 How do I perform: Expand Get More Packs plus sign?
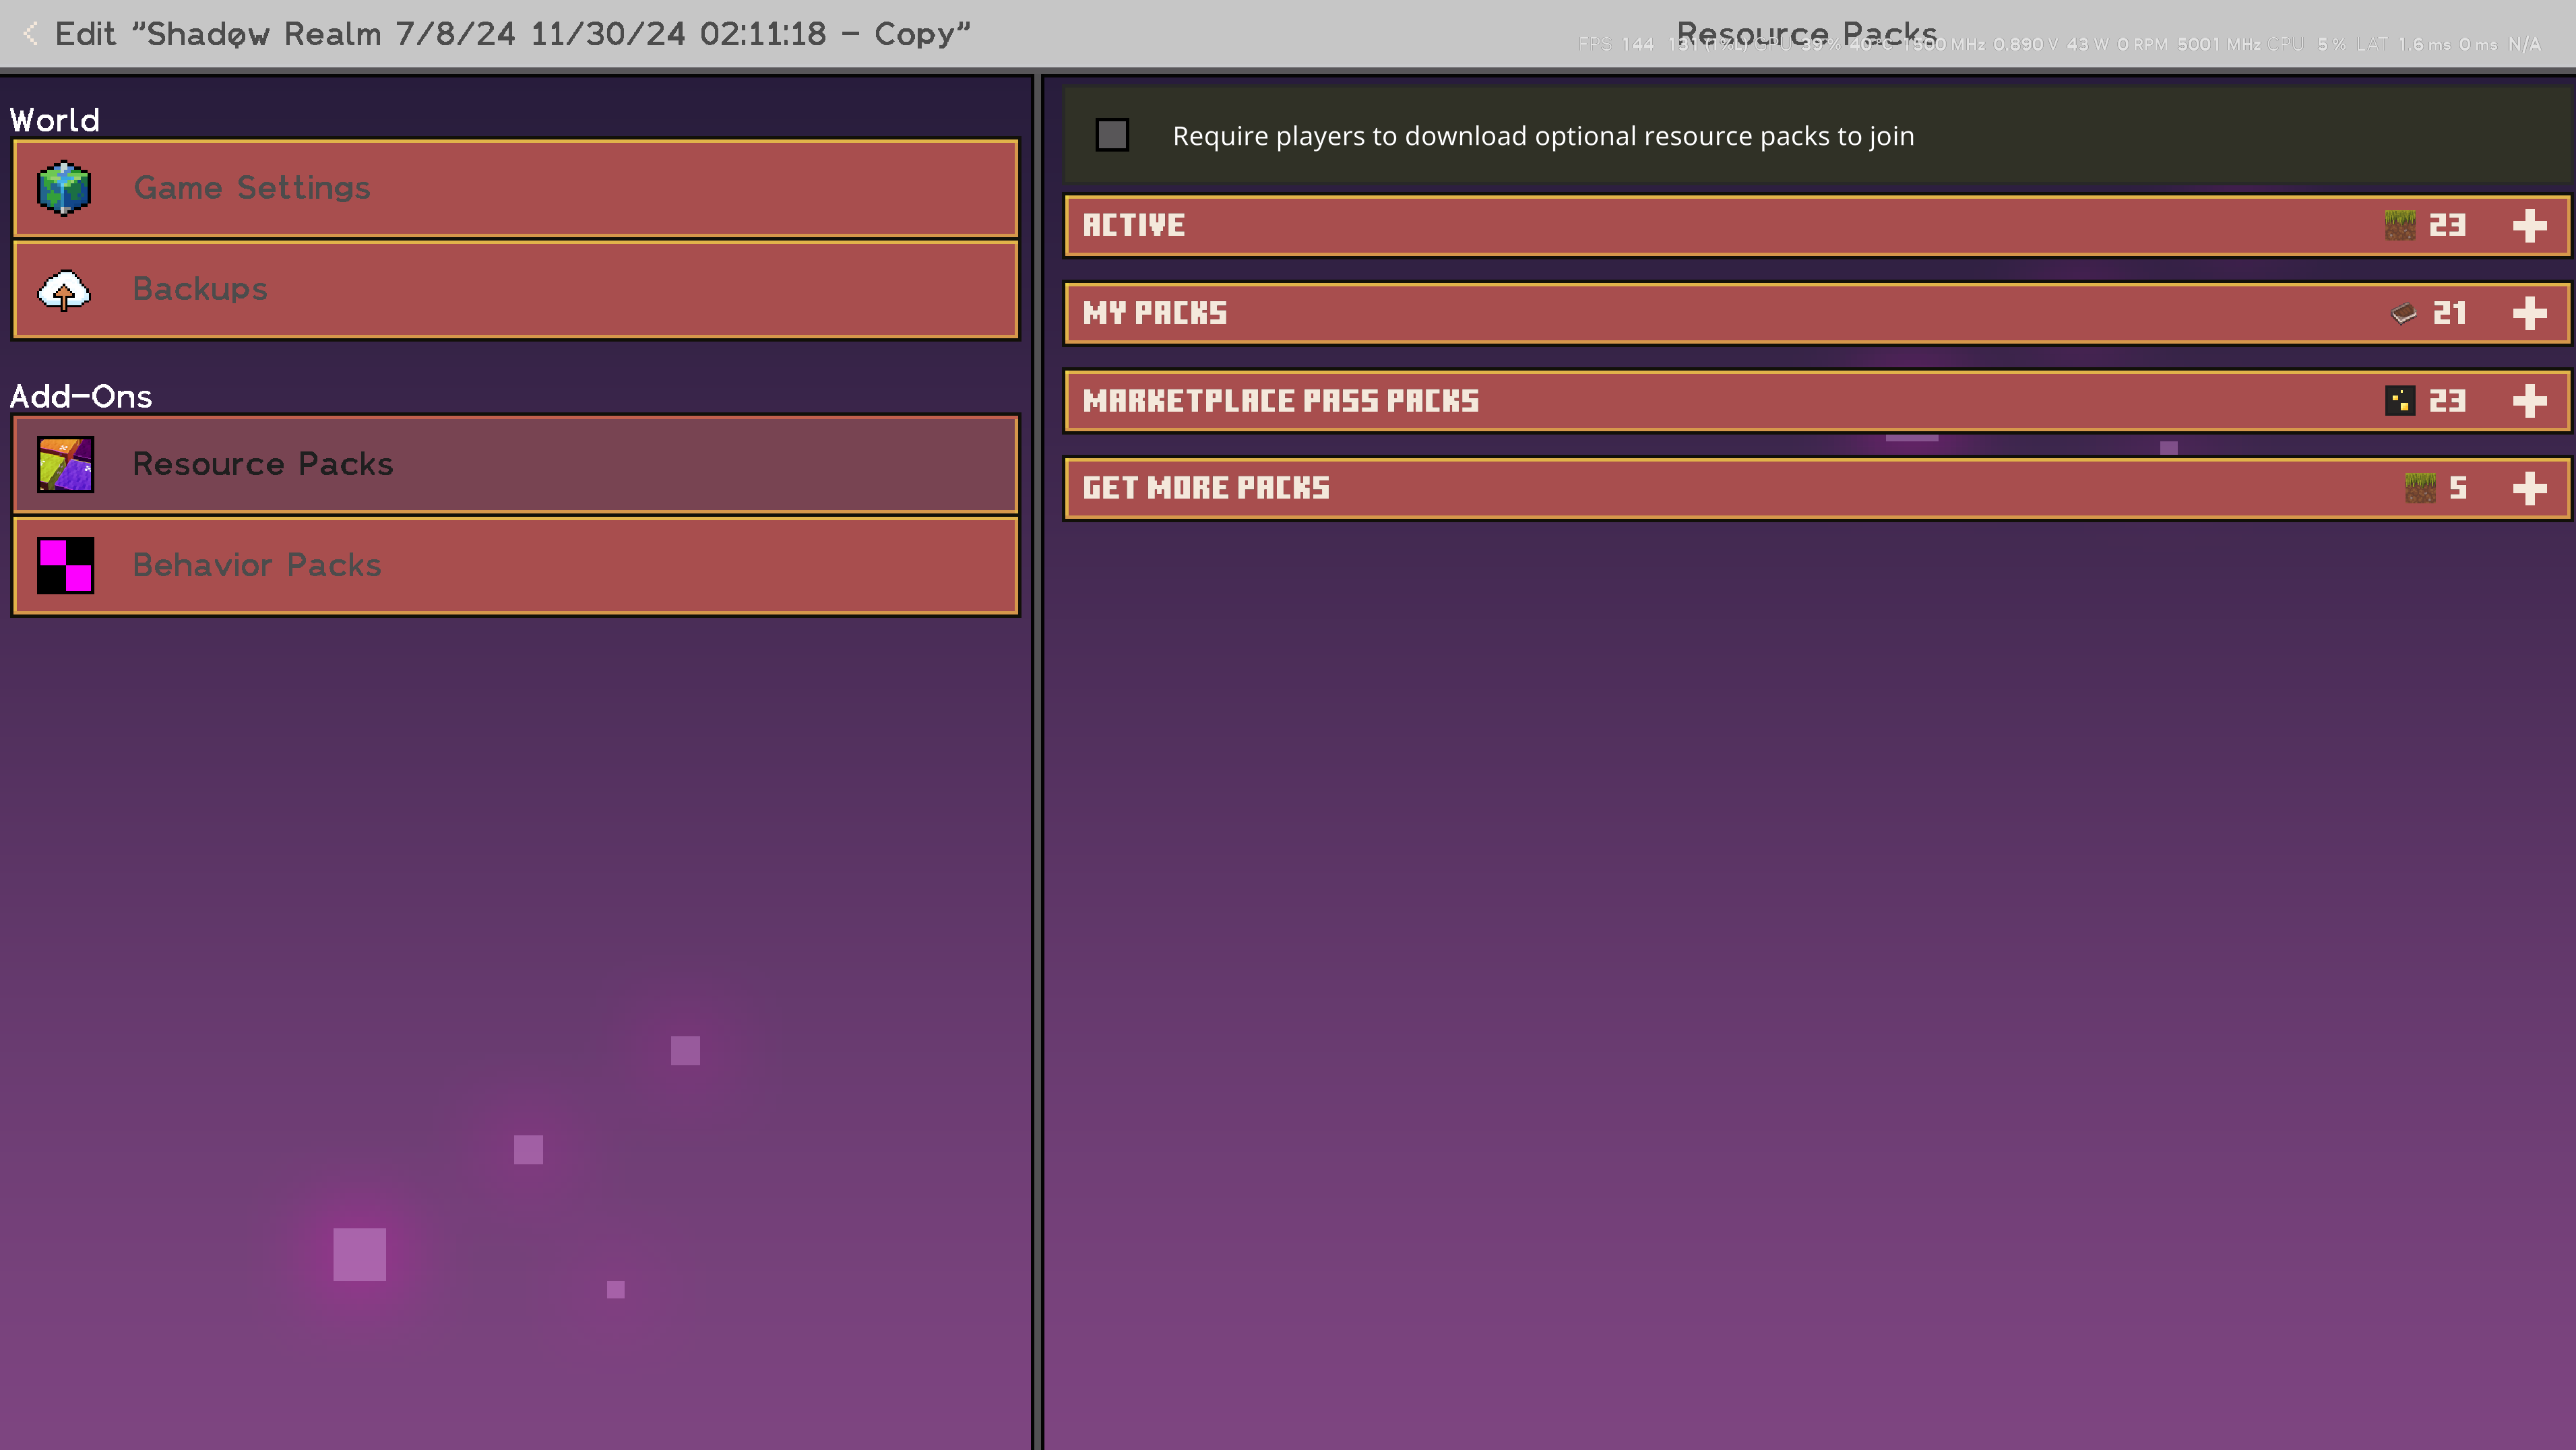tap(2529, 488)
